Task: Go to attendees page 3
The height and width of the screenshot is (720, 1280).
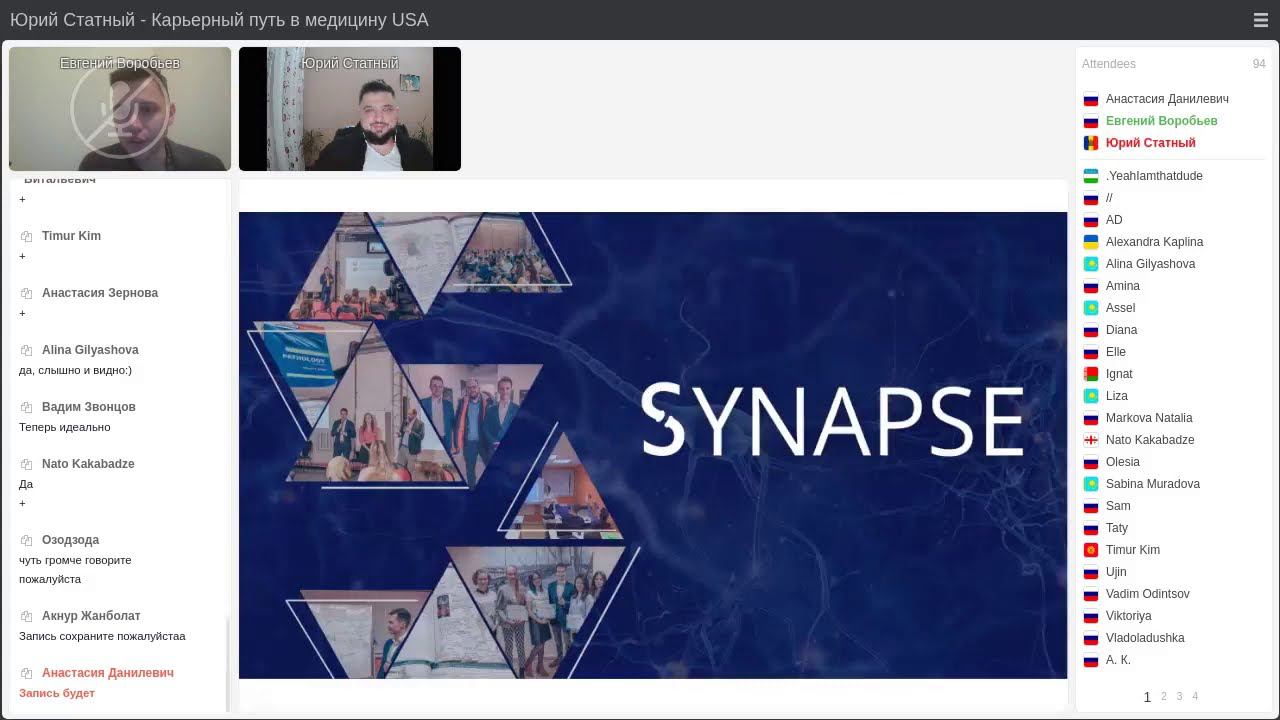Action: pyautogui.click(x=1179, y=696)
